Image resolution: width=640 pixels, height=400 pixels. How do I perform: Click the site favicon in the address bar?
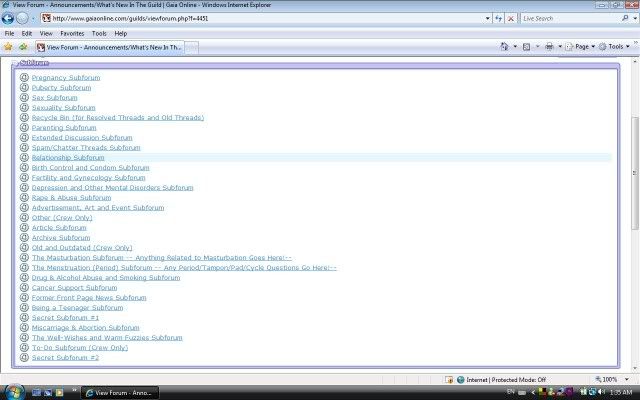pos(47,18)
